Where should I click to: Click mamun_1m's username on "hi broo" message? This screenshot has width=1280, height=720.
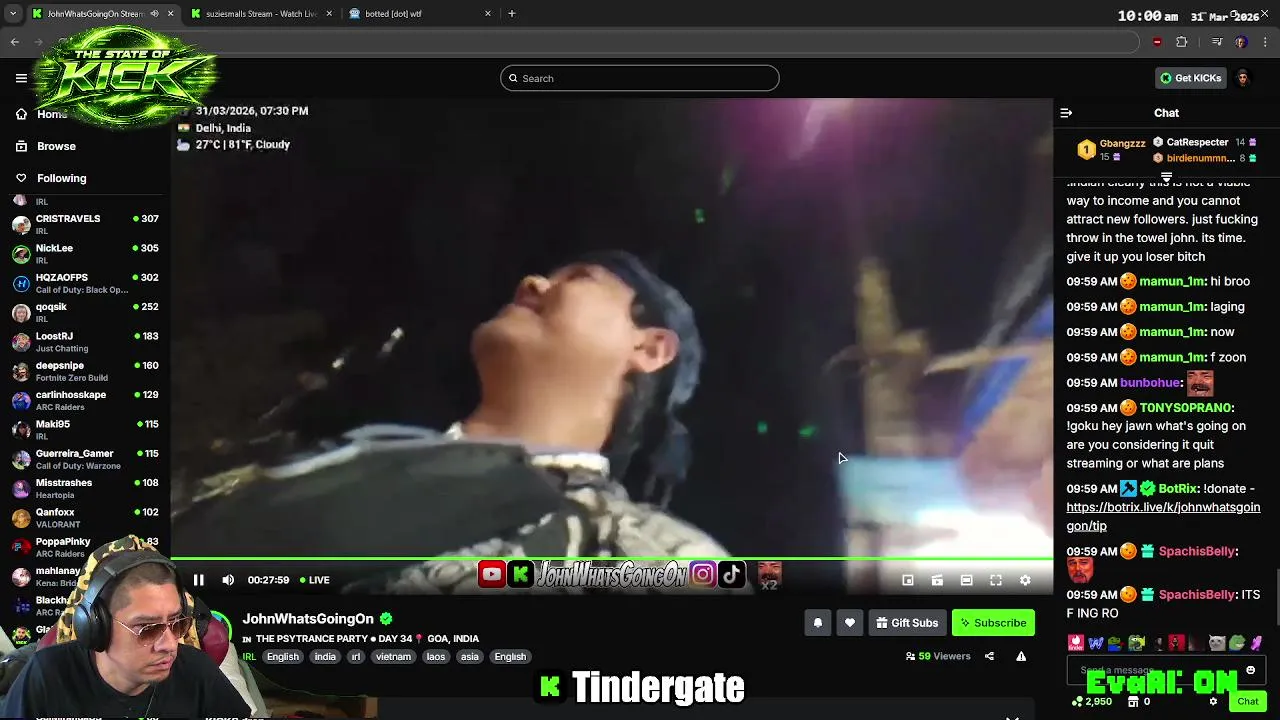click(x=1172, y=282)
